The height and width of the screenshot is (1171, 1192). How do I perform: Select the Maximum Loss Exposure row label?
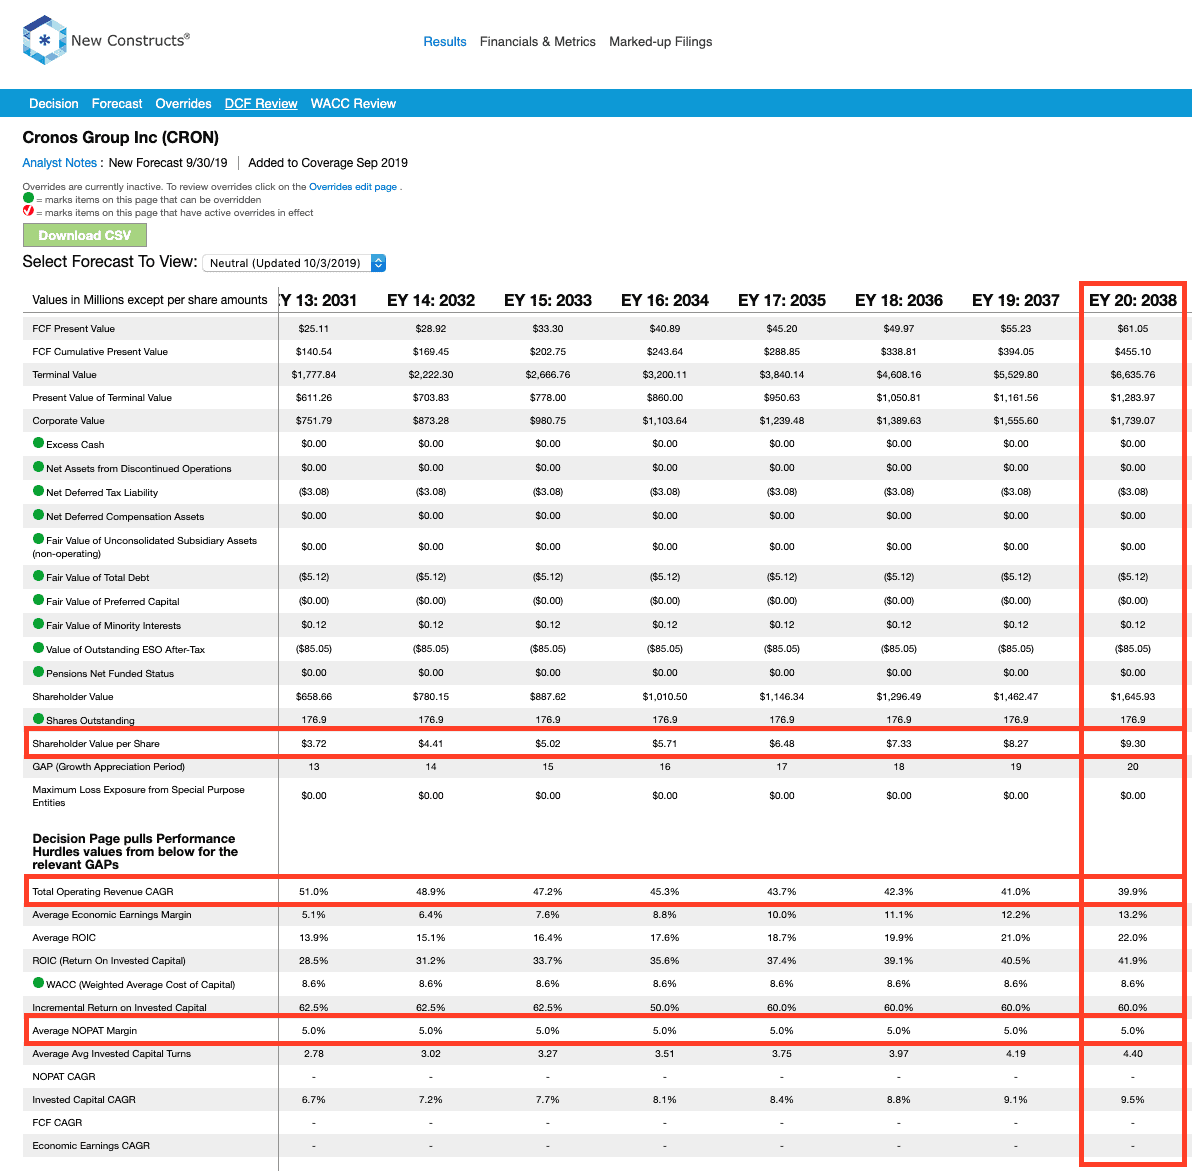(x=138, y=795)
